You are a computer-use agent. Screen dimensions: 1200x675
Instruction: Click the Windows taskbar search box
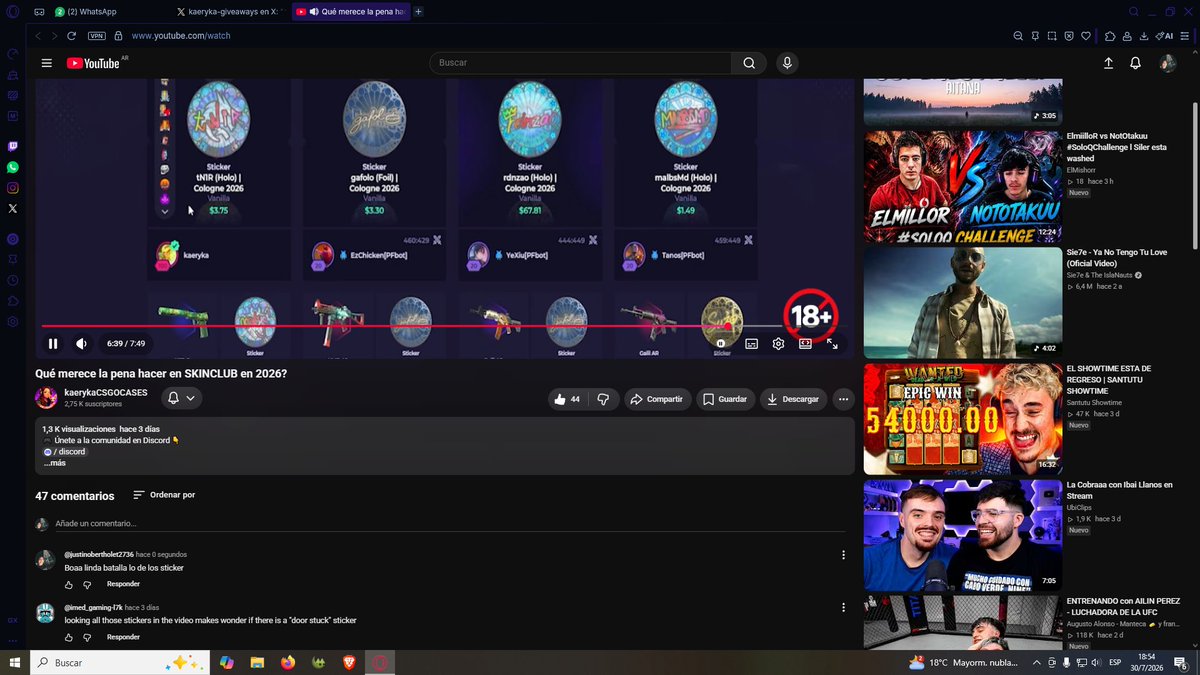119,663
